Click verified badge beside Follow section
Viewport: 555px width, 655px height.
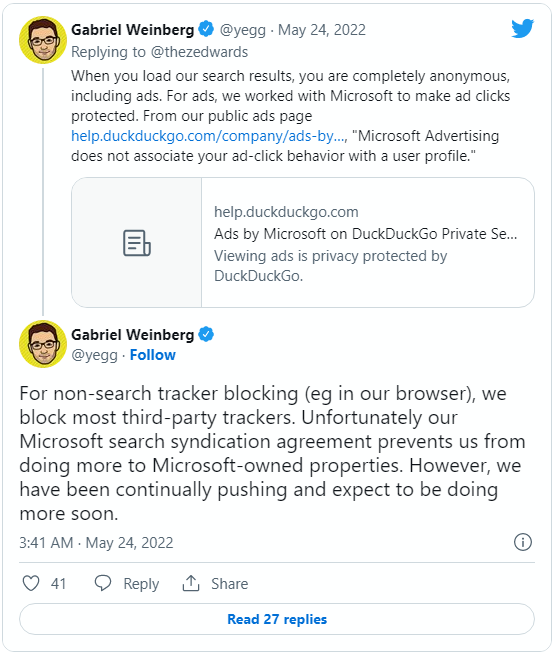(x=206, y=334)
